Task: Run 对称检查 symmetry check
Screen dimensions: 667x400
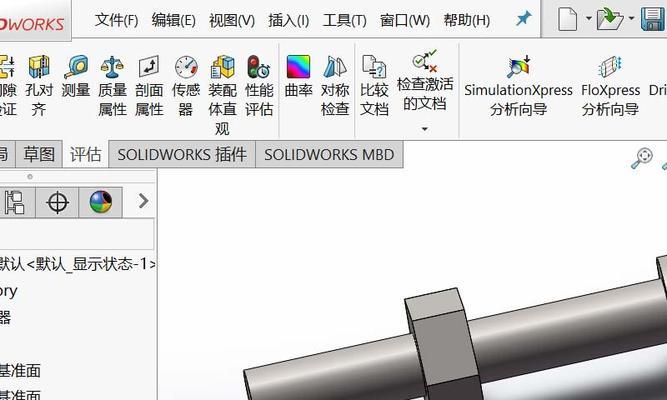Action: [x=335, y=86]
